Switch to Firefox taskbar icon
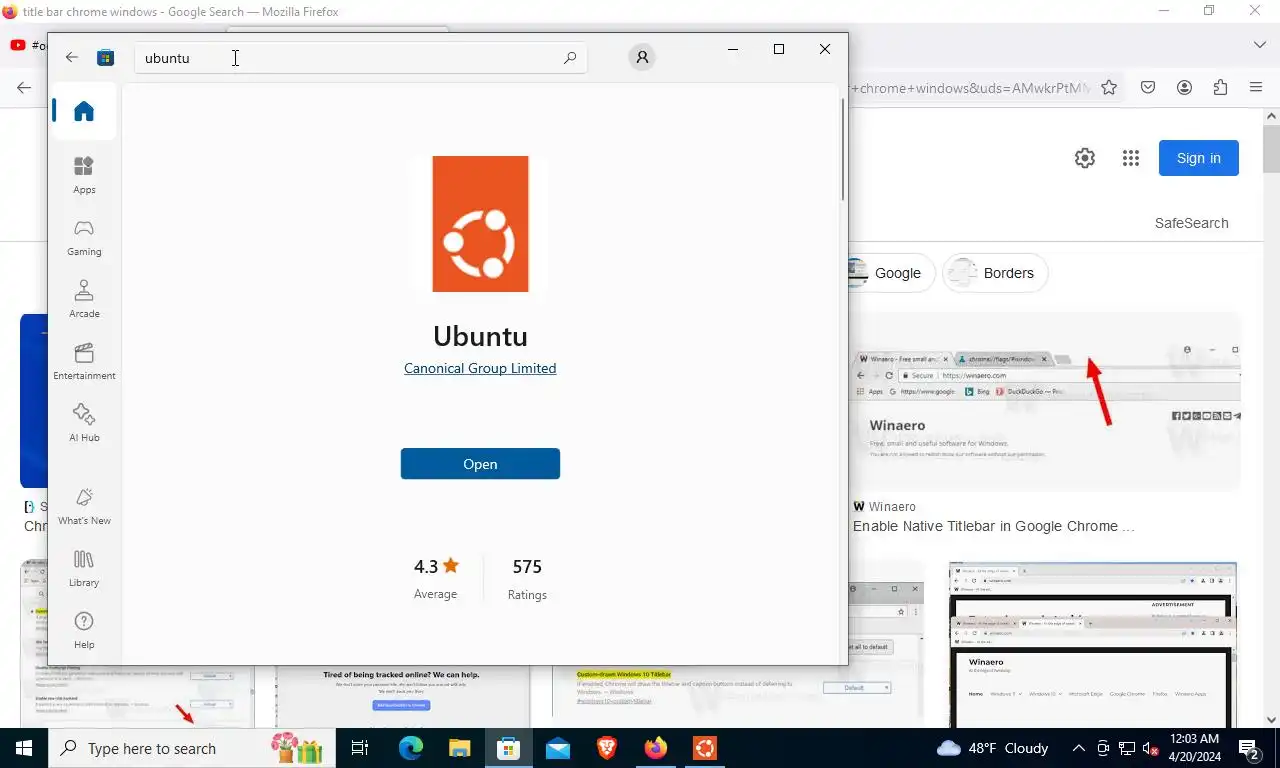The image size is (1280, 768). pyautogui.click(x=655, y=748)
